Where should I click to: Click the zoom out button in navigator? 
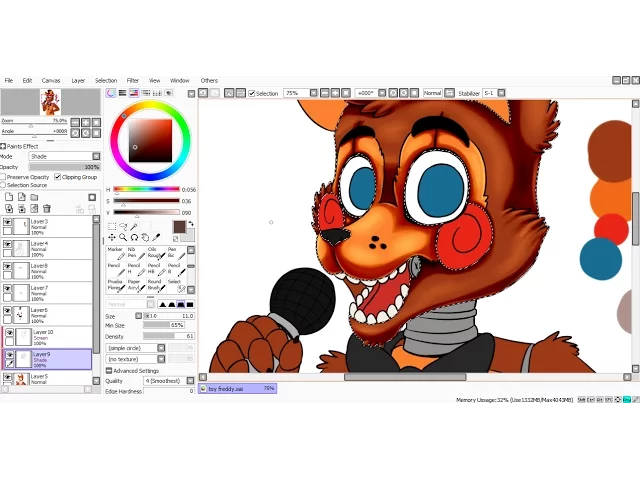tap(75, 122)
